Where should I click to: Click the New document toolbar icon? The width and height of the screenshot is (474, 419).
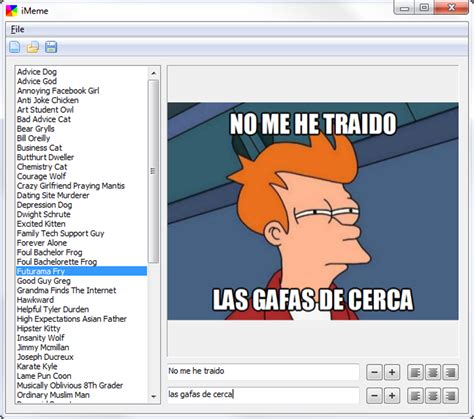[x=14, y=47]
